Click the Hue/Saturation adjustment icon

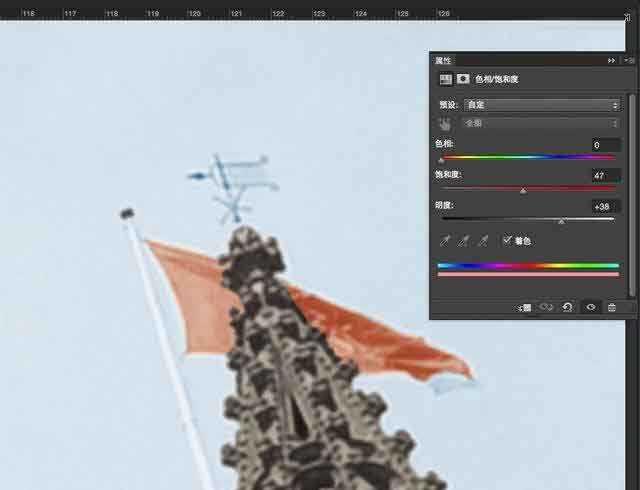pos(445,79)
